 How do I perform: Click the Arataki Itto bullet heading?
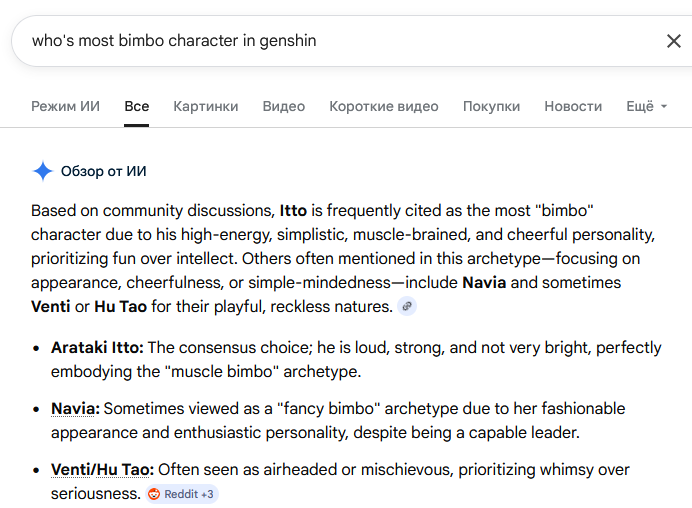[98, 347]
